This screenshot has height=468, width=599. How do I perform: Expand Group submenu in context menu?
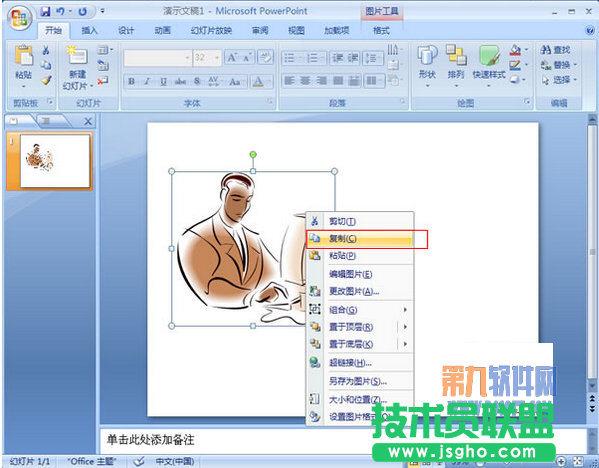pyautogui.click(x=360, y=309)
